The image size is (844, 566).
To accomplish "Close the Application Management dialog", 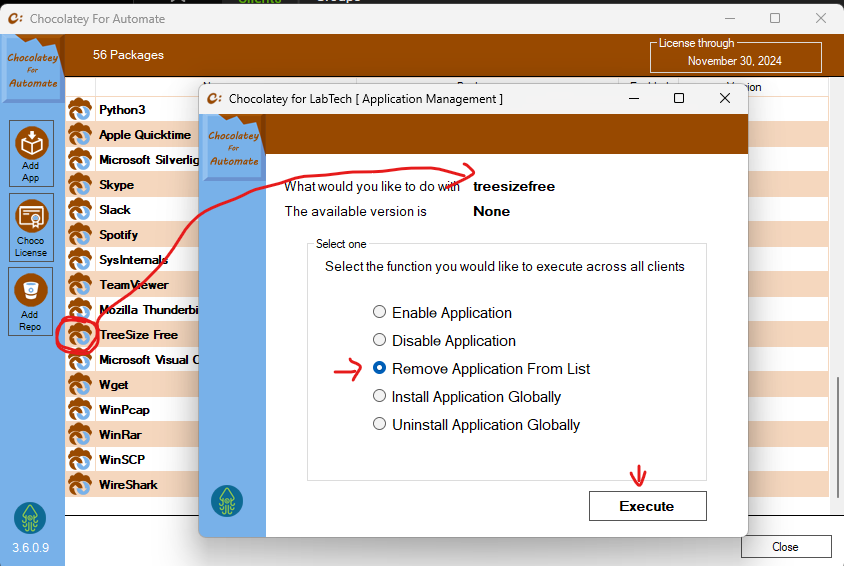I will pos(725,98).
